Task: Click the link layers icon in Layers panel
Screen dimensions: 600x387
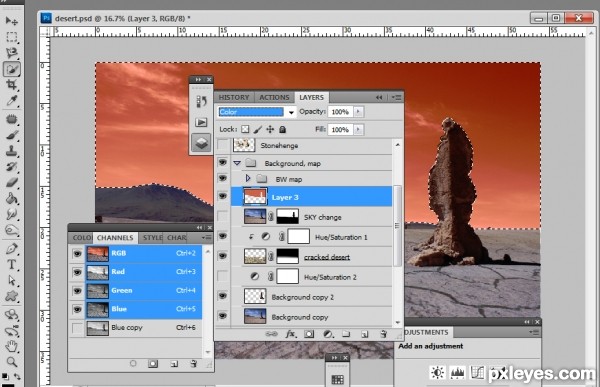Action: pos(271,334)
